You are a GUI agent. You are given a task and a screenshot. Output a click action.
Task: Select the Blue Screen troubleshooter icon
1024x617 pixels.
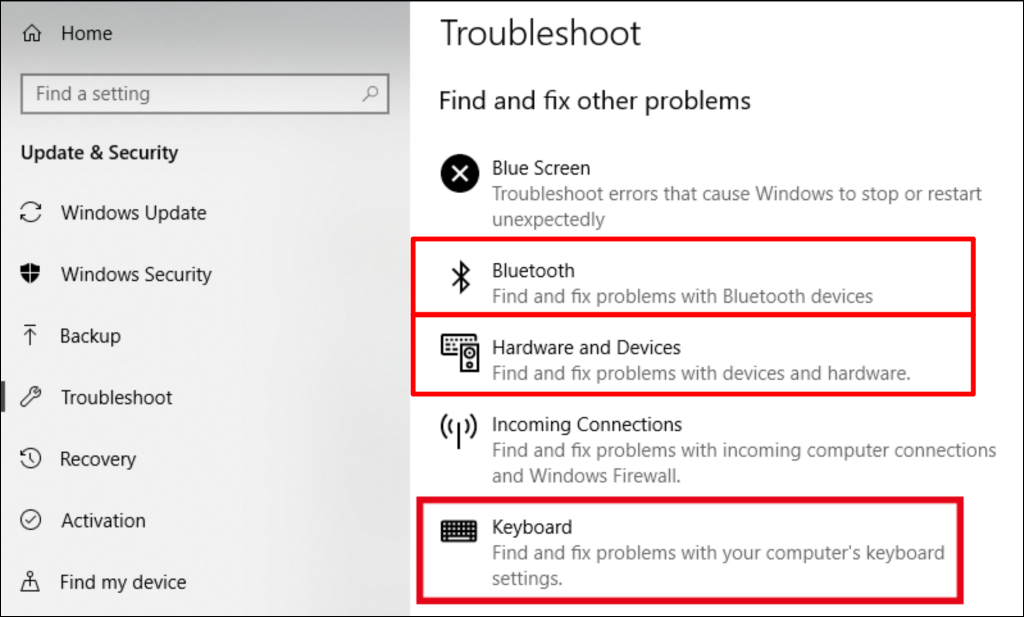click(x=459, y=173)
